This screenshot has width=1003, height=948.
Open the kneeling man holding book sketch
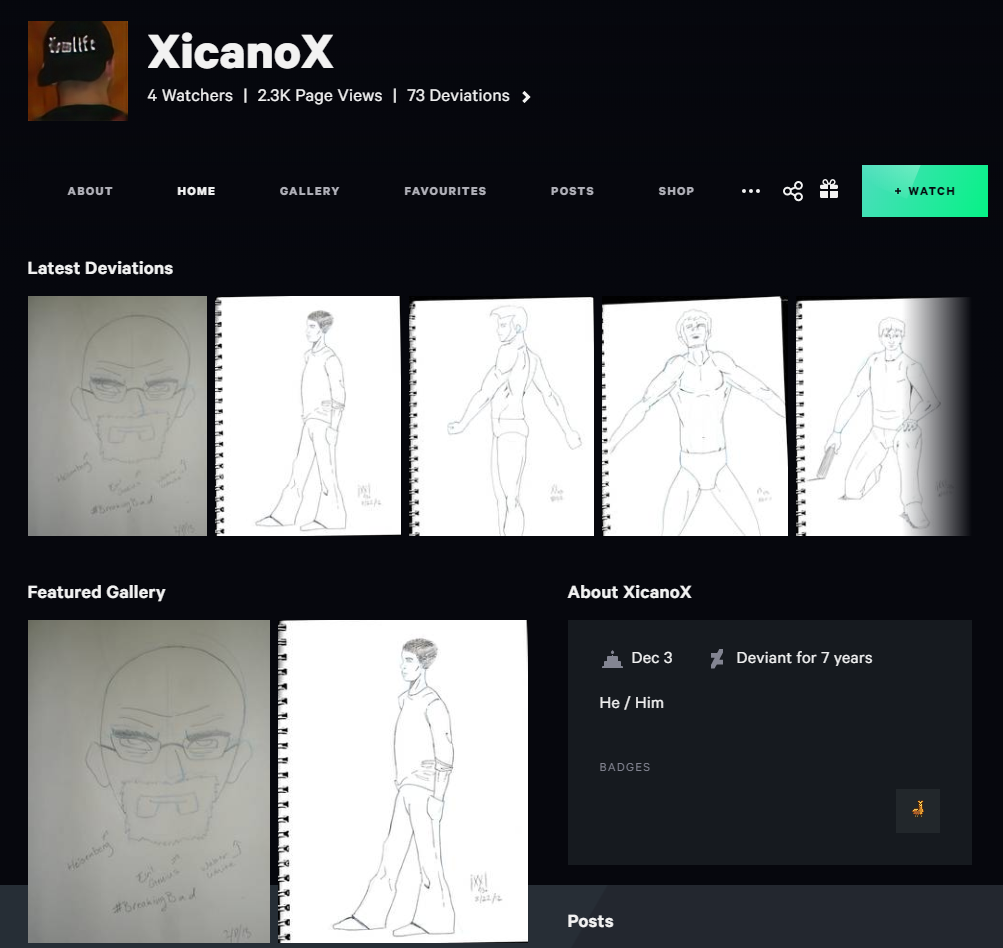pyautogui.click(x=883, y=416)
